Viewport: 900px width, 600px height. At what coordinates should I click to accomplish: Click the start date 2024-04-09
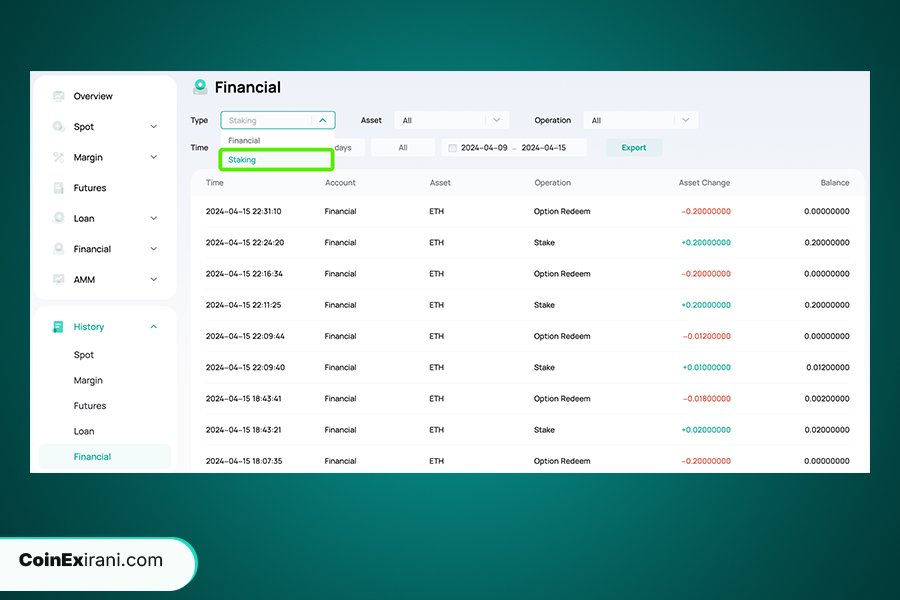[x=484, y=148]
